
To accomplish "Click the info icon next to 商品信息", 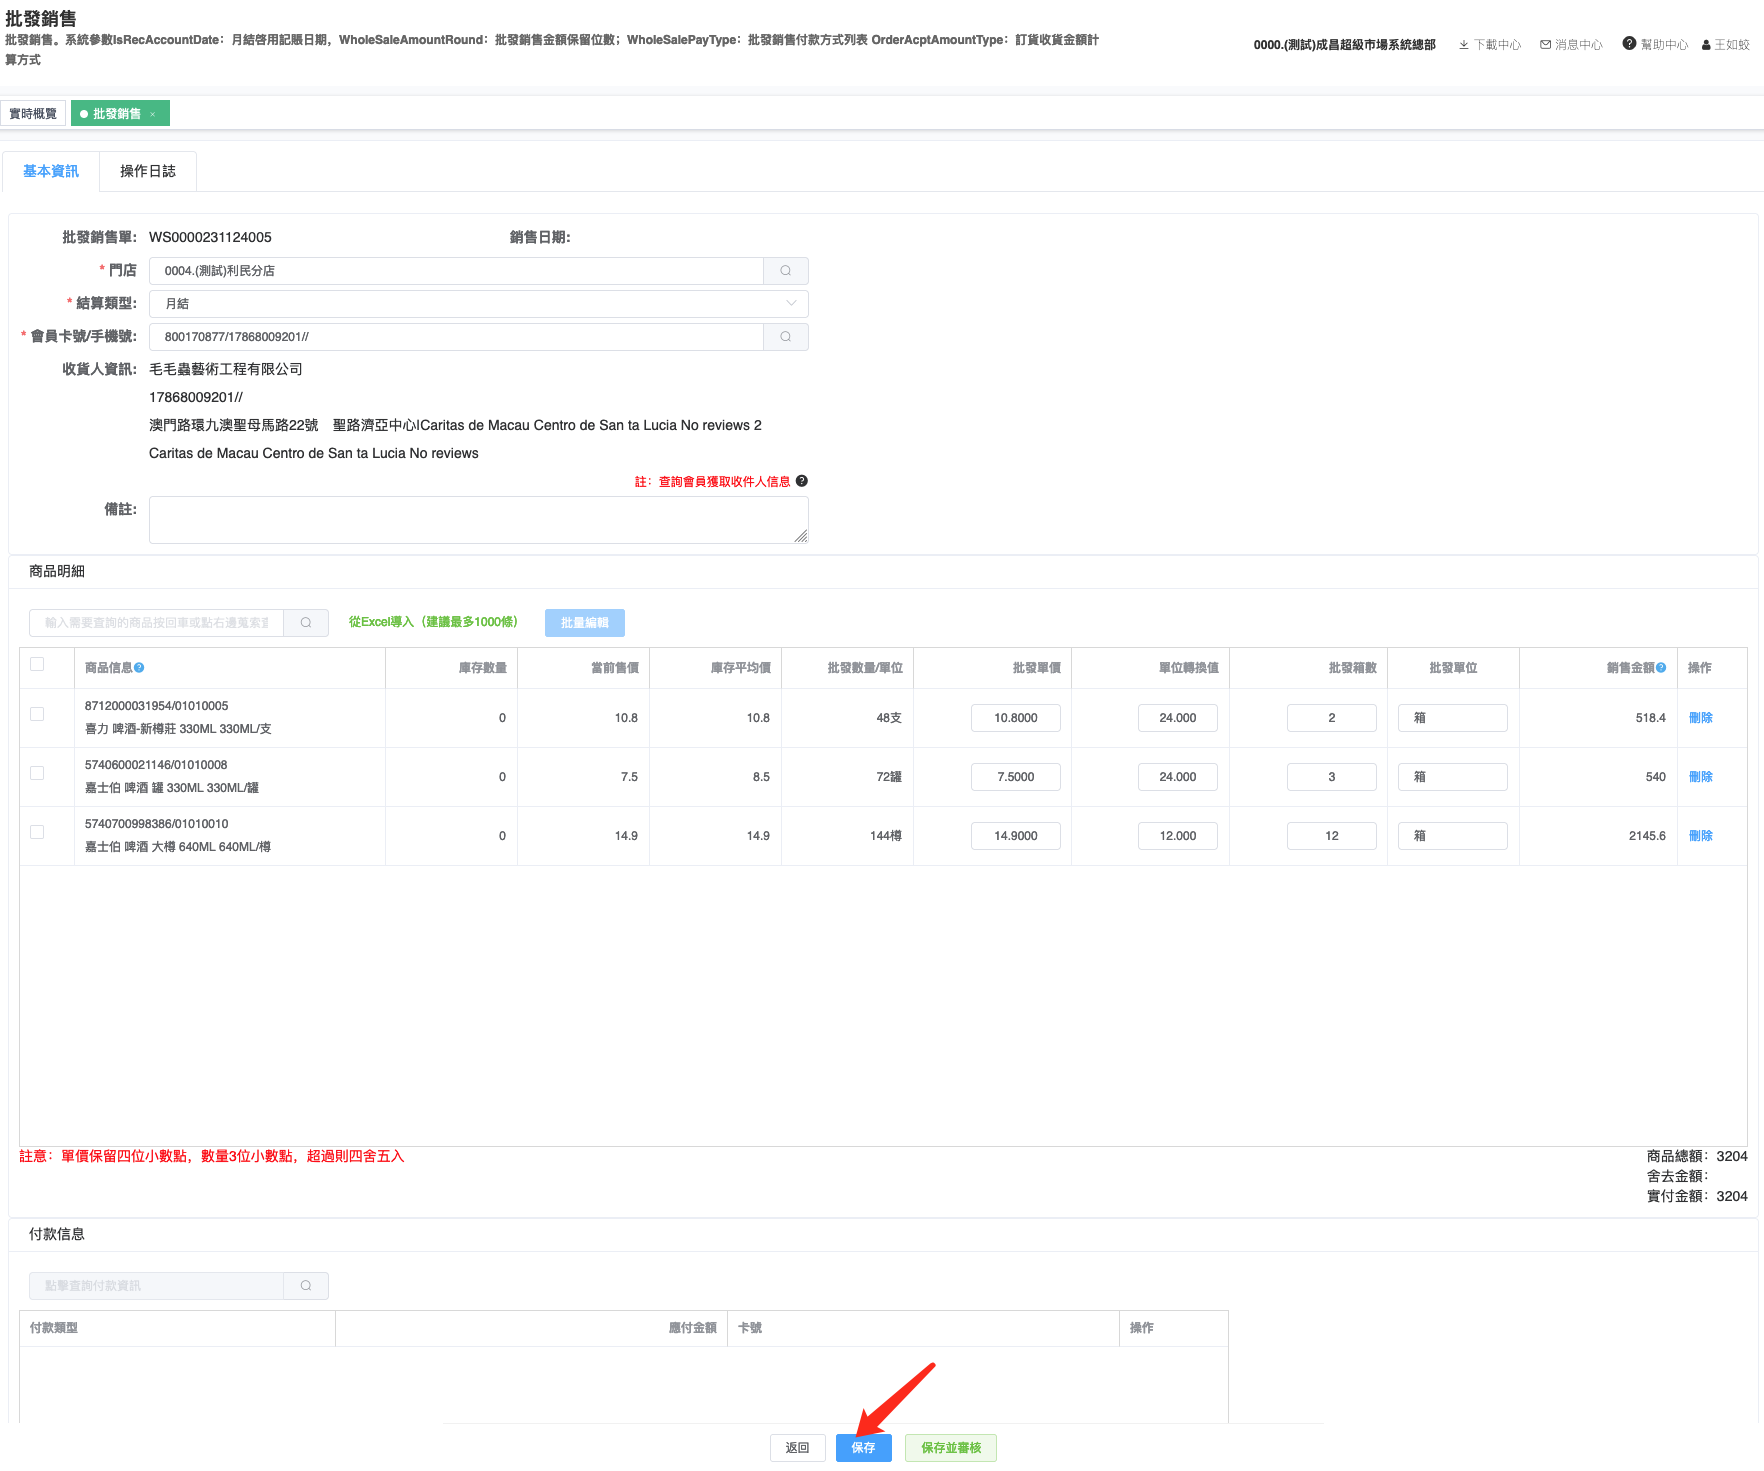I will click(140, 668).
